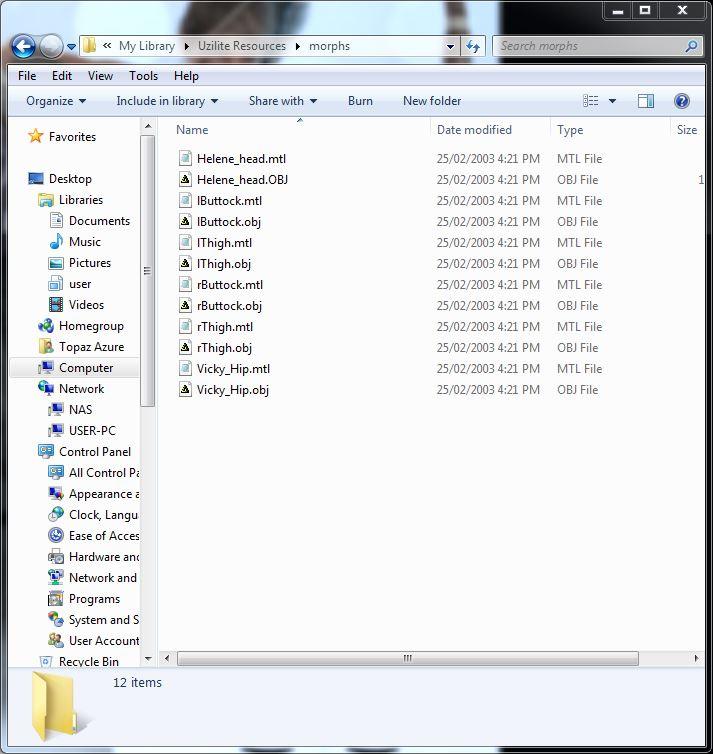
Task: Click the Burn button
Action: 360,101
